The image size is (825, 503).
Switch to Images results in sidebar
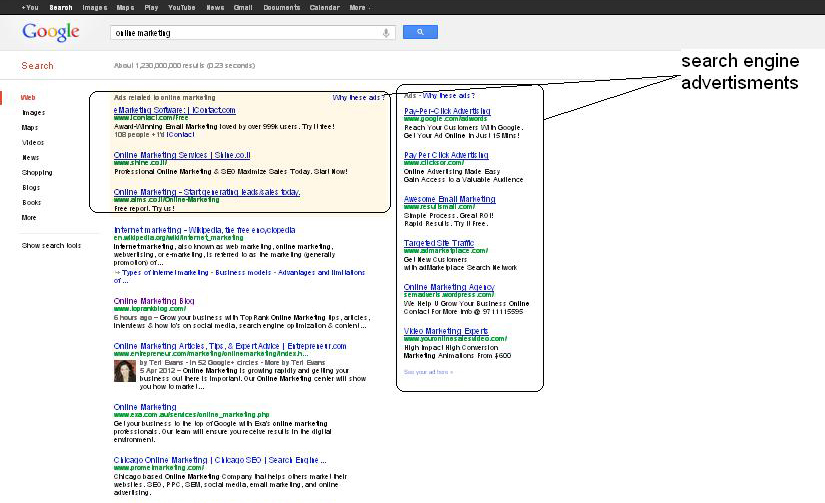coord(33,112)
